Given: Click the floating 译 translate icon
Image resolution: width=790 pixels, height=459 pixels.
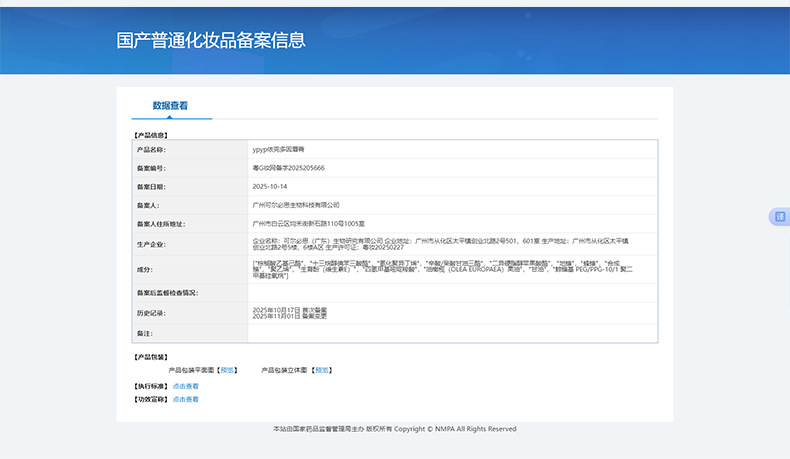Looking at the screenshot, I should click(x=780, y=217).
